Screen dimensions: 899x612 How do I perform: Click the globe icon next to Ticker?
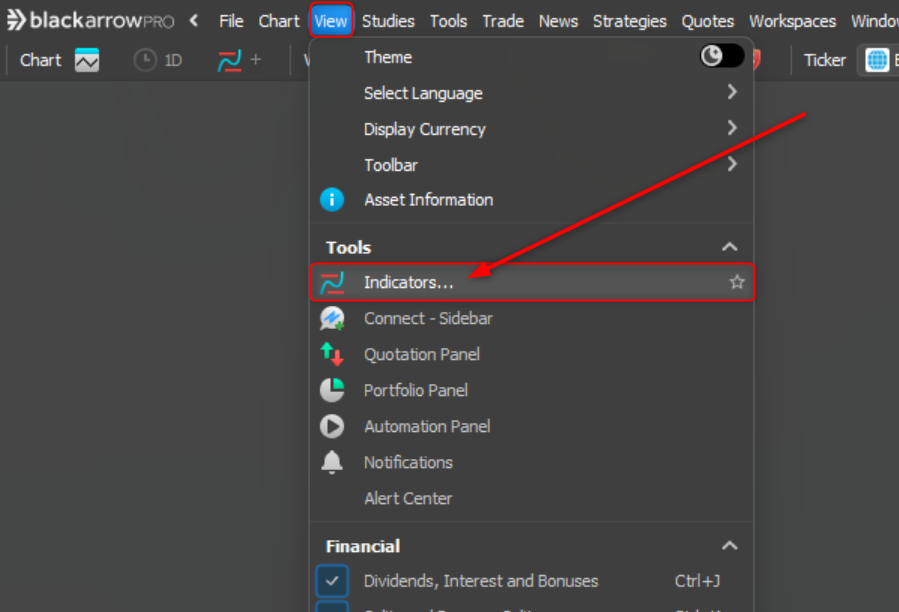tap(877, 60)
